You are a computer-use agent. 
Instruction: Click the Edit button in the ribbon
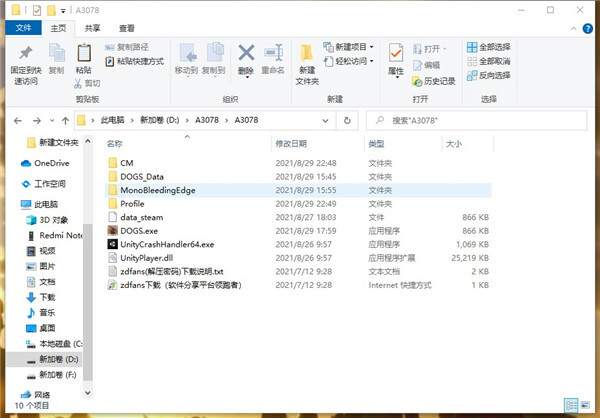(426, 65)
